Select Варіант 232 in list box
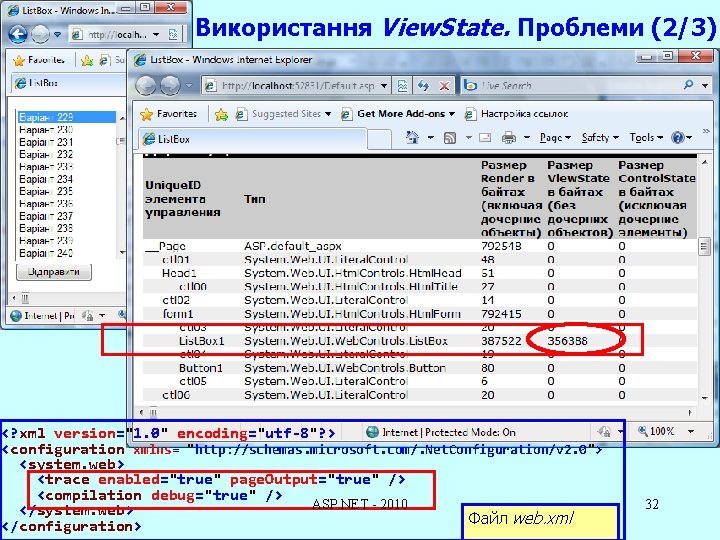The width and height of the screenshot is (720, 540). point(67,154)
